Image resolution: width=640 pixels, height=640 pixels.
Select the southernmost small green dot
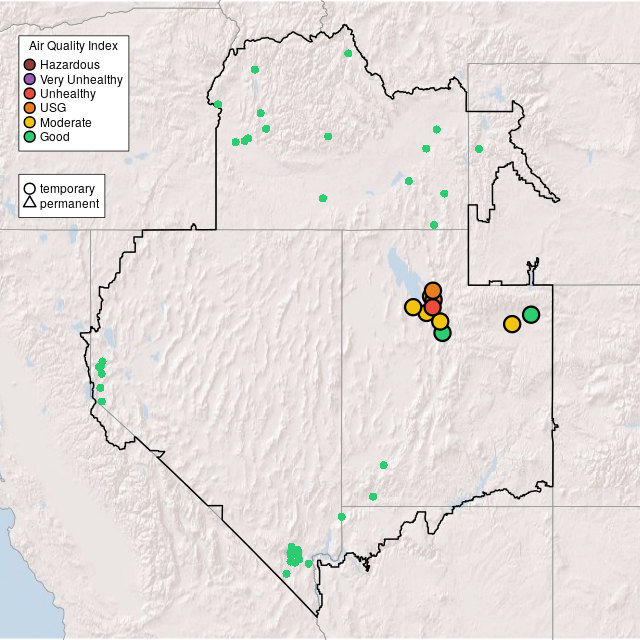tap(286, 574)
